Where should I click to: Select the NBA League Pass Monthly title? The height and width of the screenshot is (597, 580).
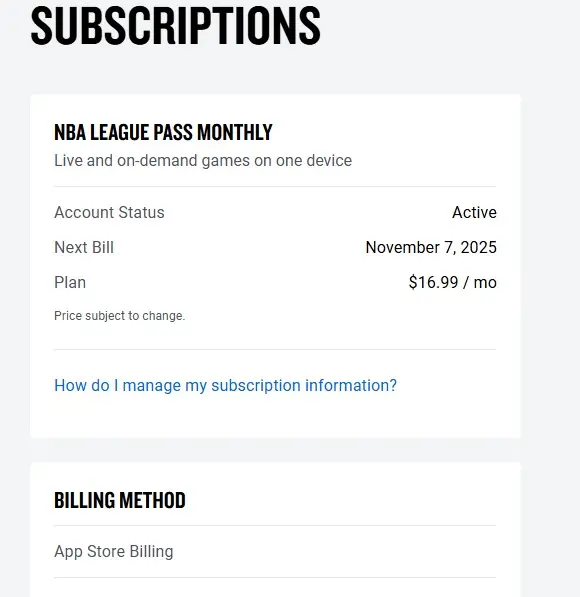click(x=163, y=132)
